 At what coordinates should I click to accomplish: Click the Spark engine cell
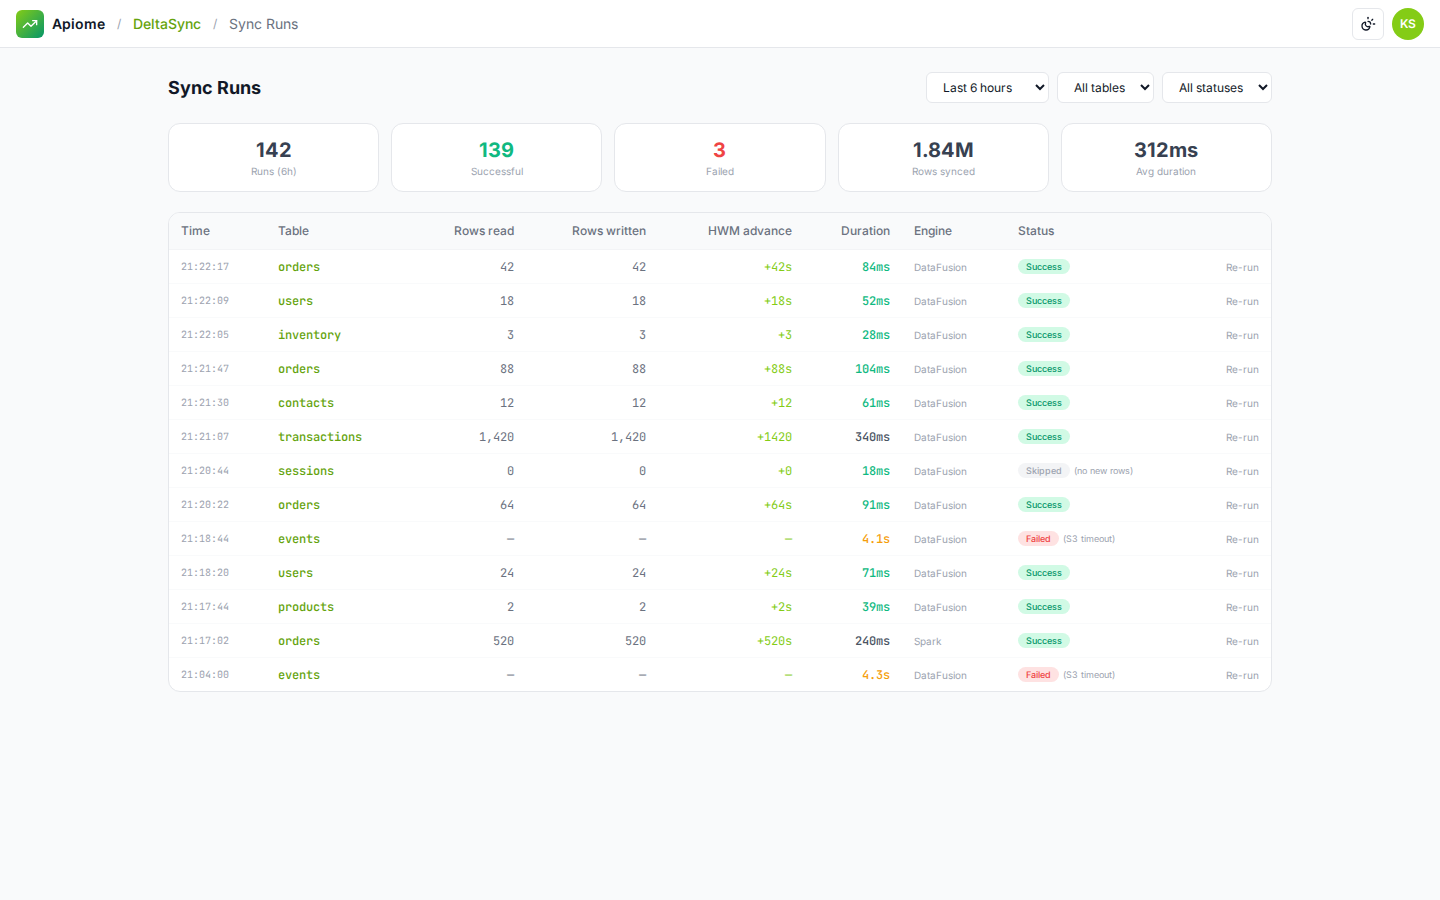point(928,641)
